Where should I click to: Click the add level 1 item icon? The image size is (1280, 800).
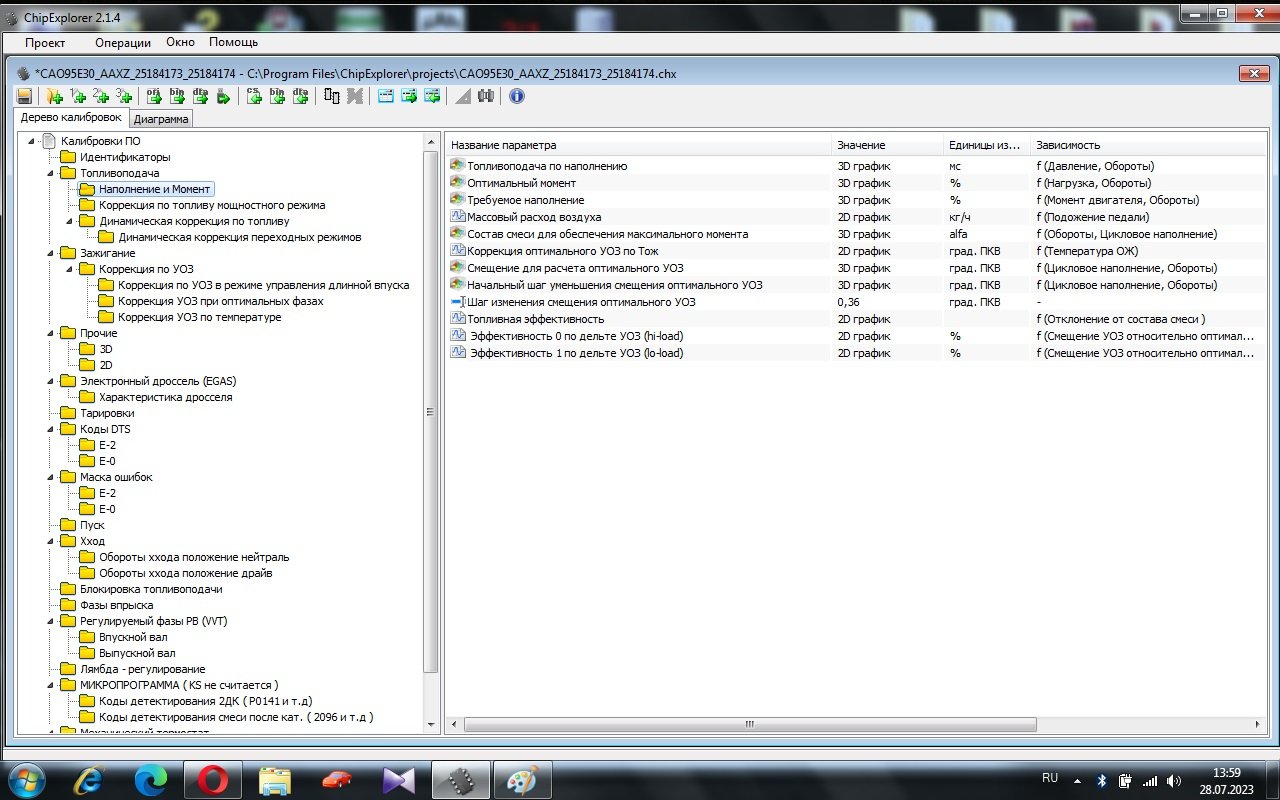77,96
